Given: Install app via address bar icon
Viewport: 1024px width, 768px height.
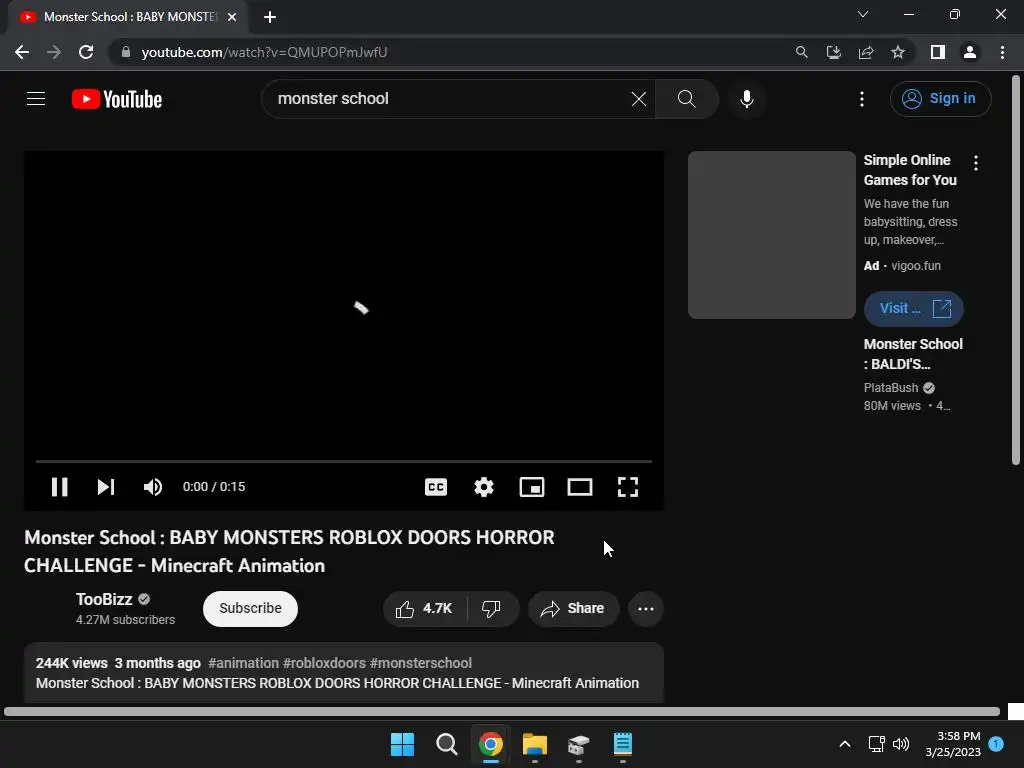Looking at the screenshot, I should [x=833, y=52].
